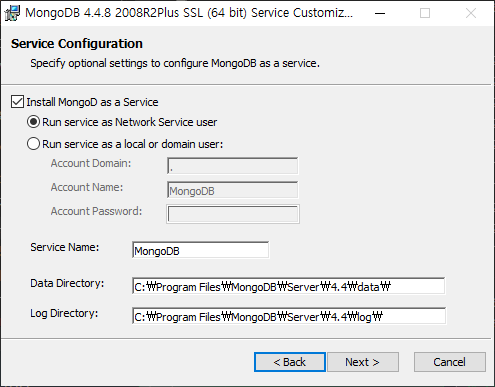Screen dimensions: 495x387
Task: Click the Account Password field
Action: (x=233, y=214)
